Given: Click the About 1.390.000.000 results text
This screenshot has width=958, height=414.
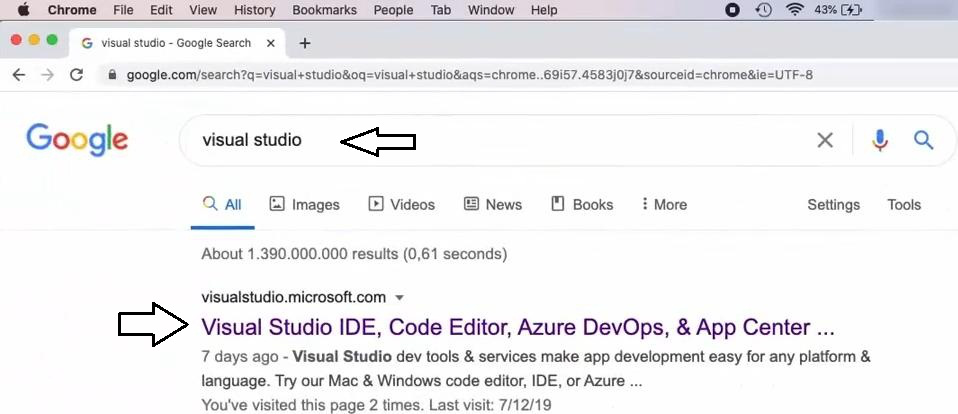Looking at the screenshot, I should tap(354, 253).
